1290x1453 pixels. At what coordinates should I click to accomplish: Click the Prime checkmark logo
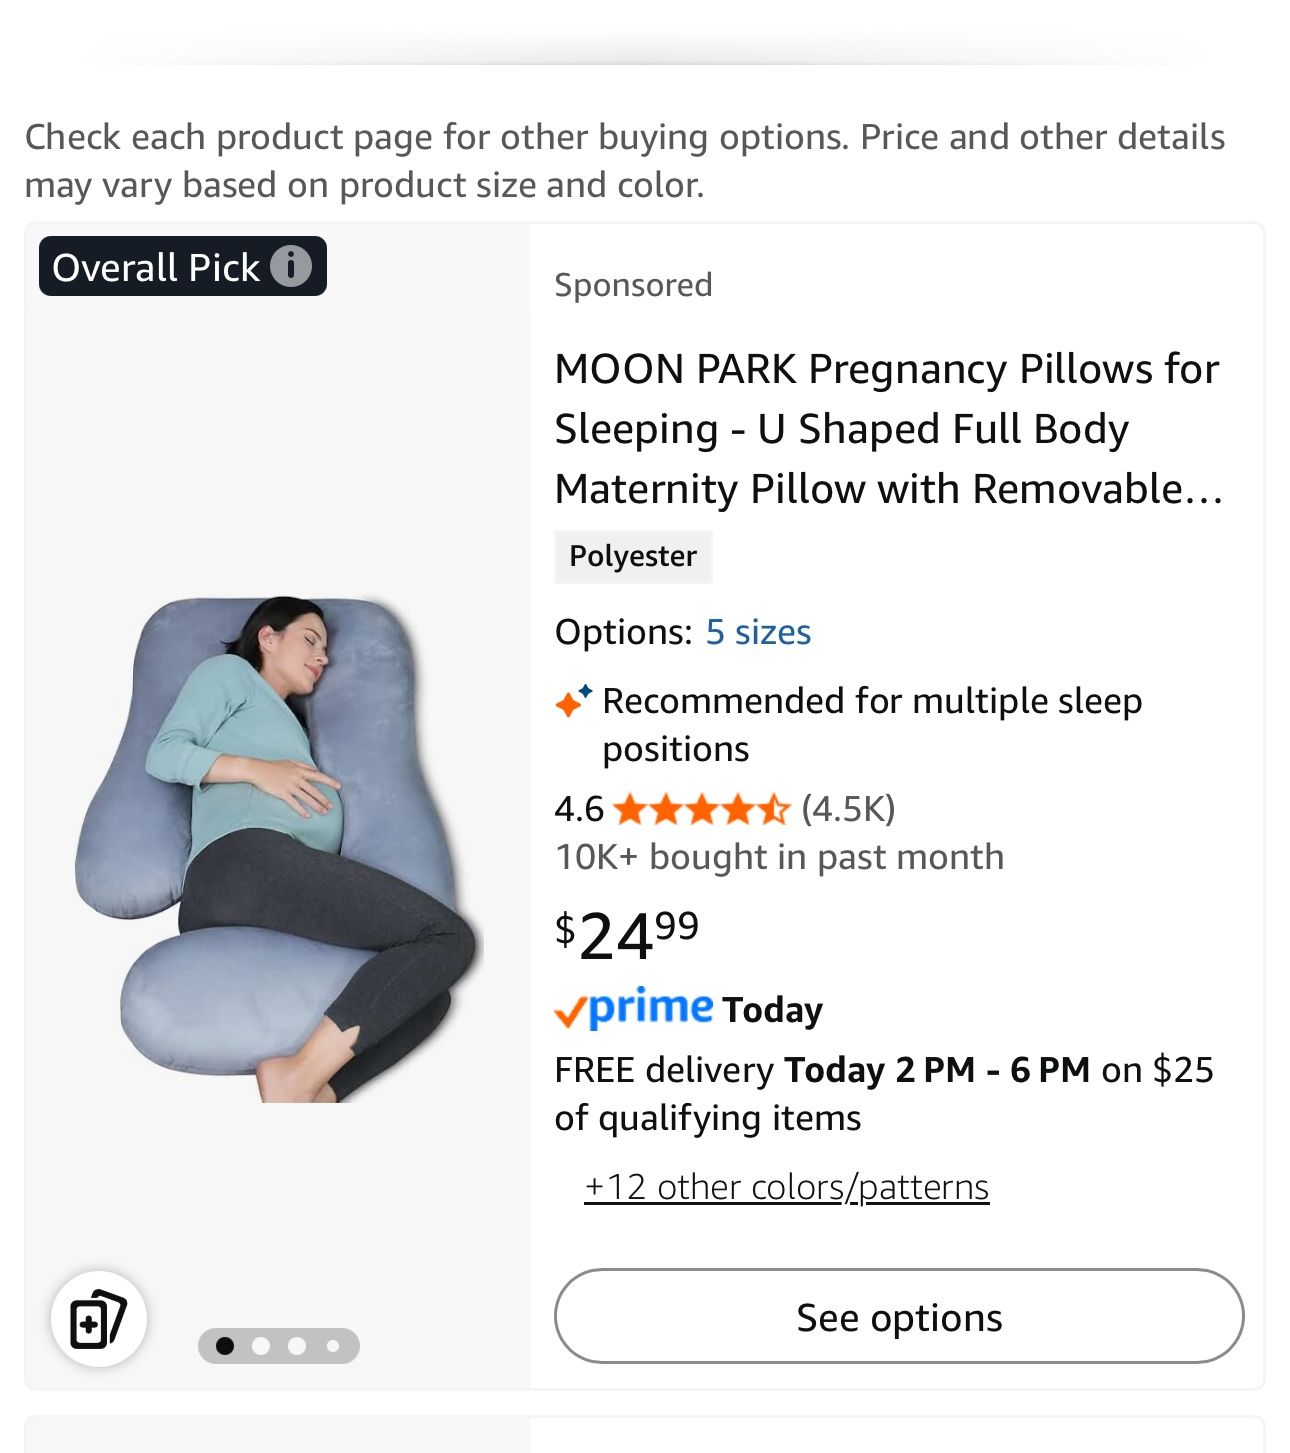click(573, 1010)
